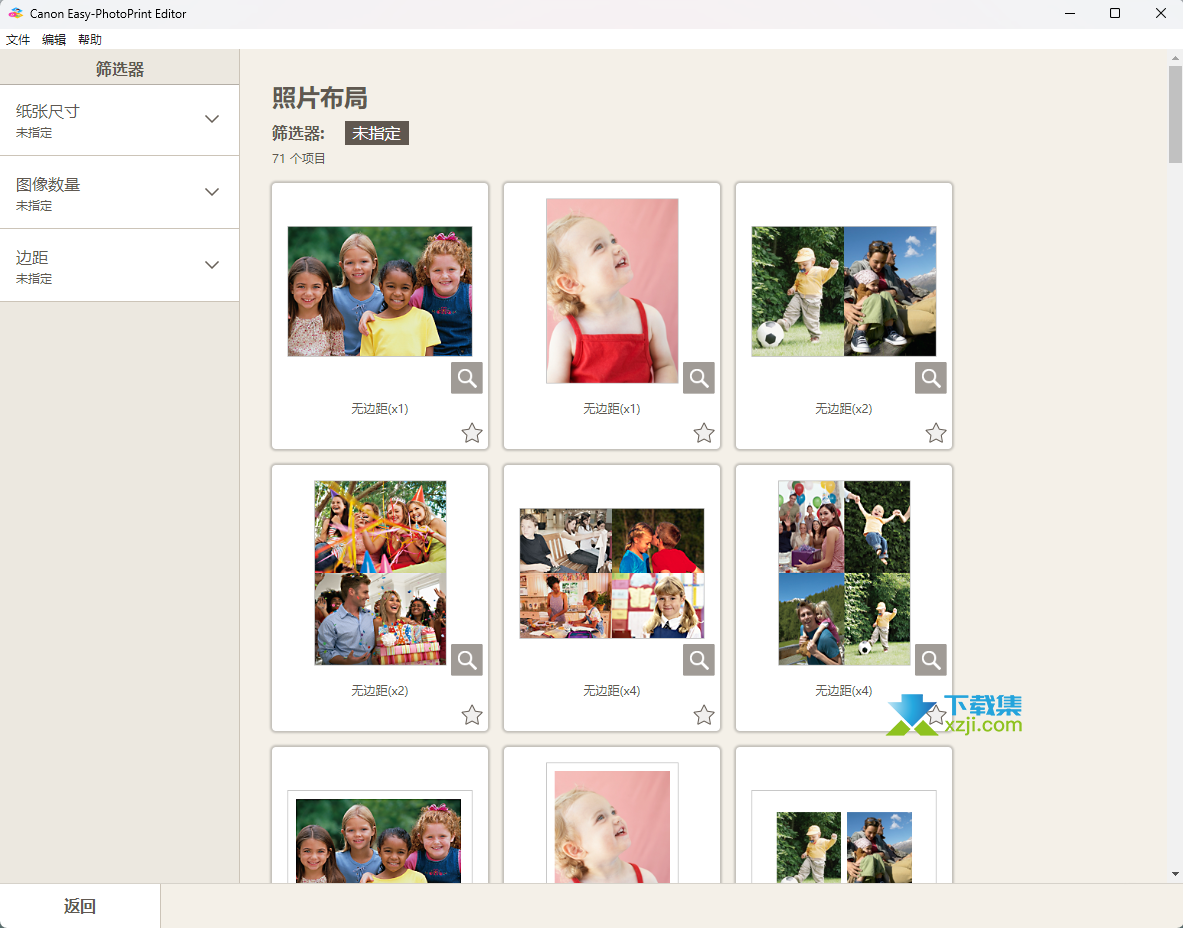Screen dimensions: 1183x928
Task: Toggle star on landscape four-photo 无边距(x4) card
Action: (x=704, y=715)
